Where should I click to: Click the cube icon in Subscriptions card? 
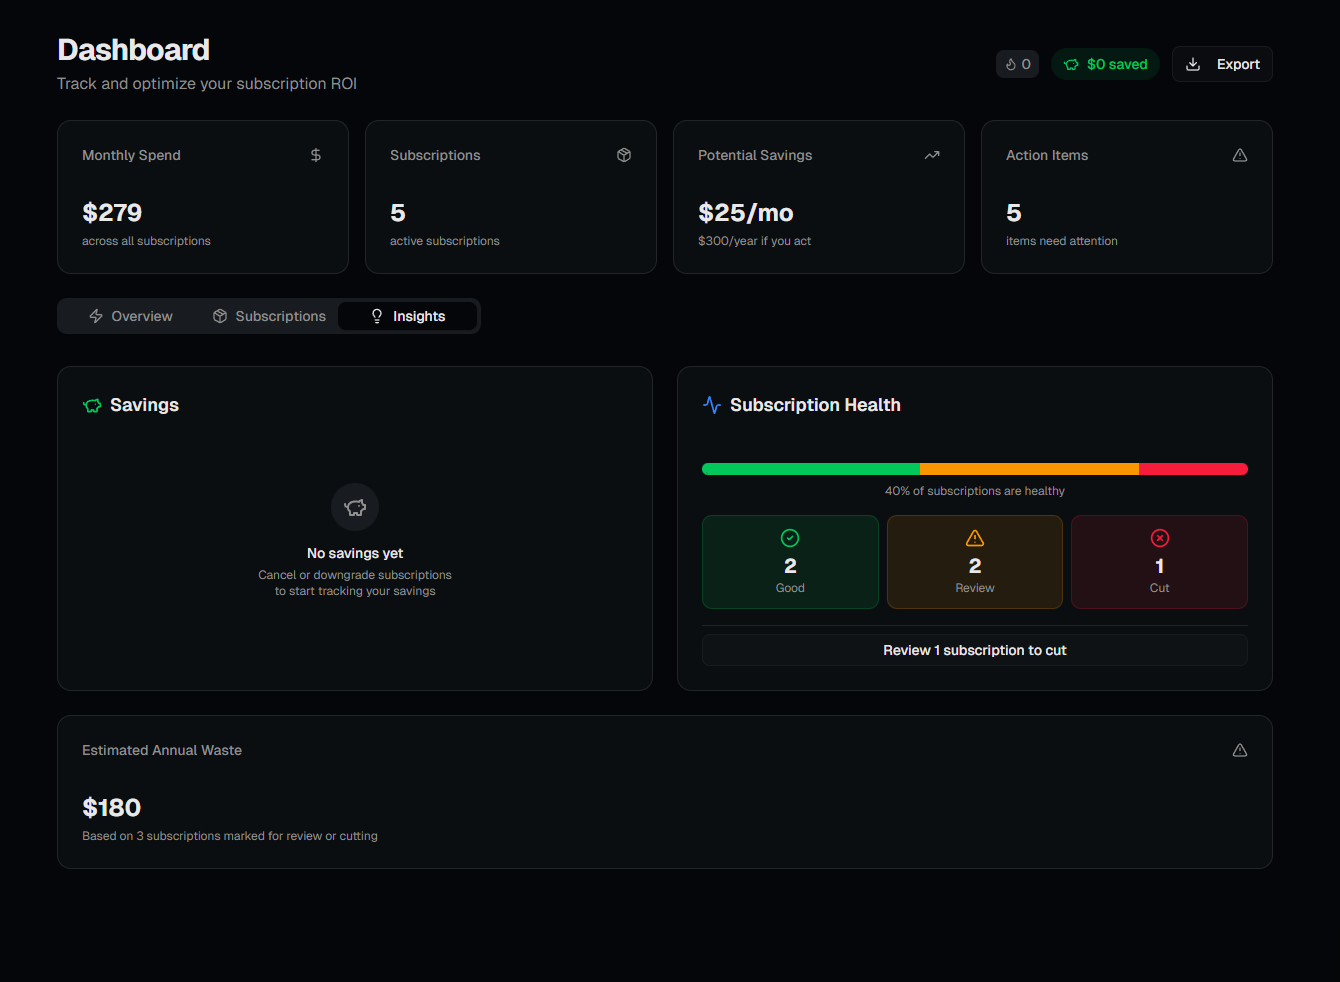pos(624,155)
